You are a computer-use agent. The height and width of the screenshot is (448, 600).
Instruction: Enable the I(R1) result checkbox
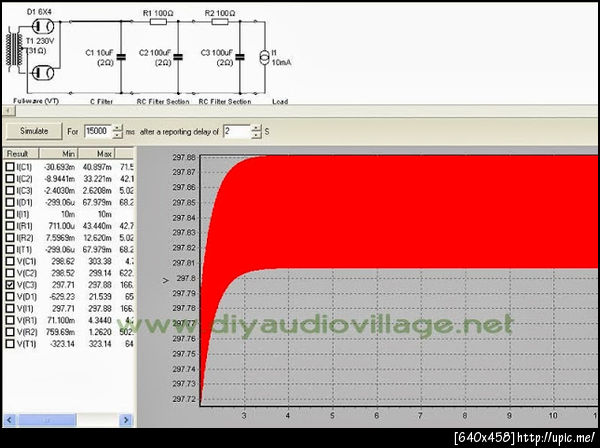point(10,226)
